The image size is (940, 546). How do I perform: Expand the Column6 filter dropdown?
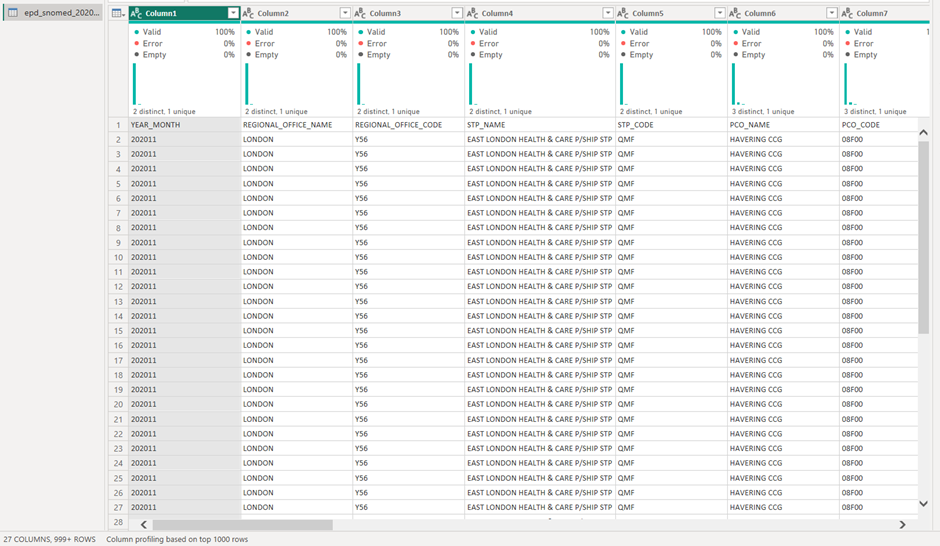[831, 13]
